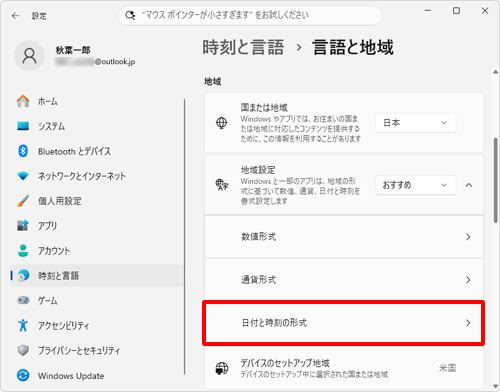Viewport: 500px width, 392px height.
Task: Click the 通貨形式 row label
Action: point(259,280)
